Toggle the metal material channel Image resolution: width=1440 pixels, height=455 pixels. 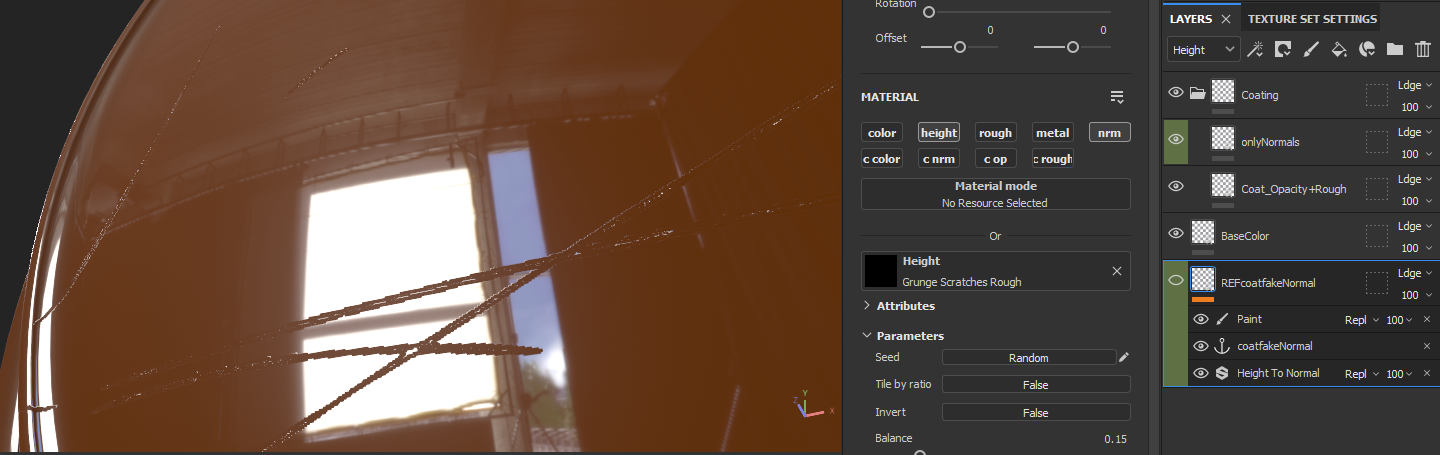tap(1052, 132)
